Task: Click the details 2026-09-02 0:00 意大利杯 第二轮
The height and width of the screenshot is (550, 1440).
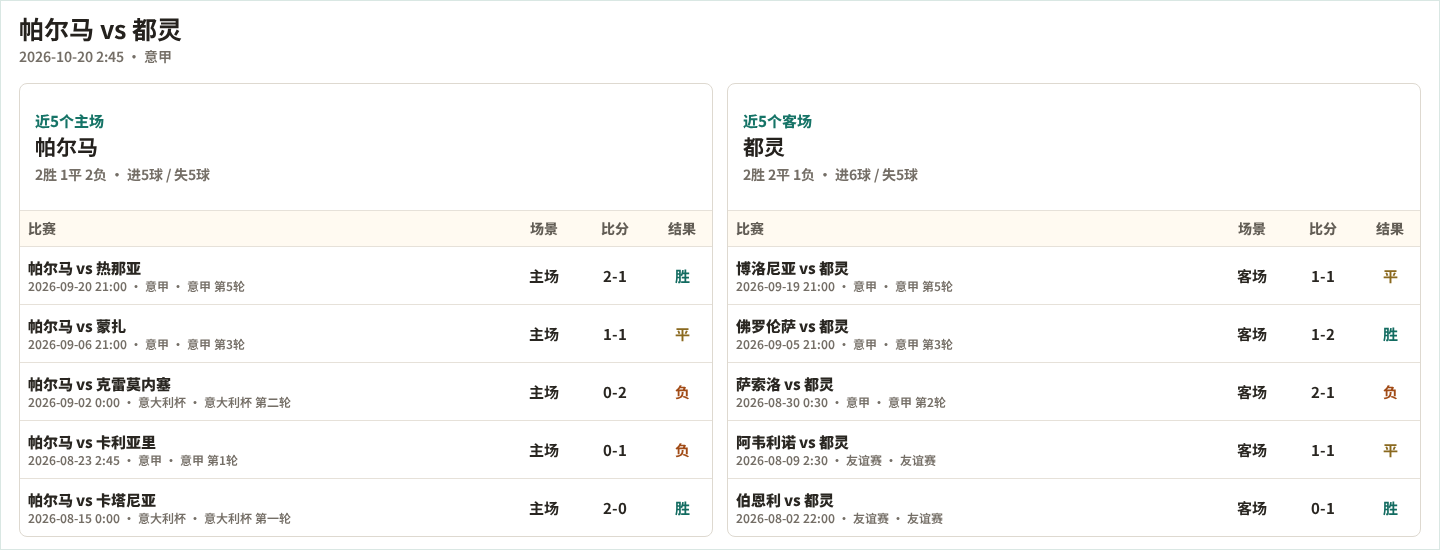Action: pos(159,403)
